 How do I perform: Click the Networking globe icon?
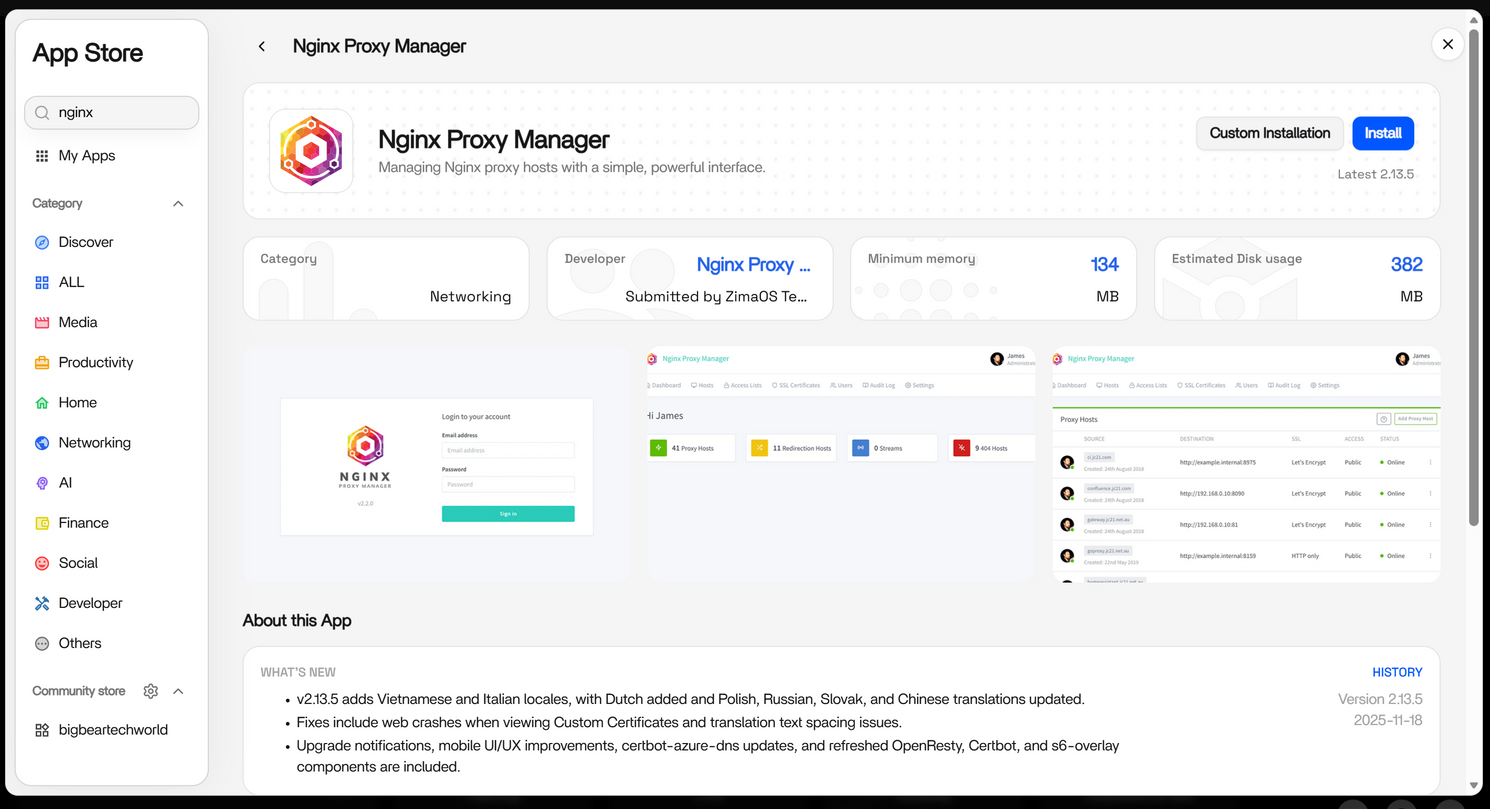point(42,443)
